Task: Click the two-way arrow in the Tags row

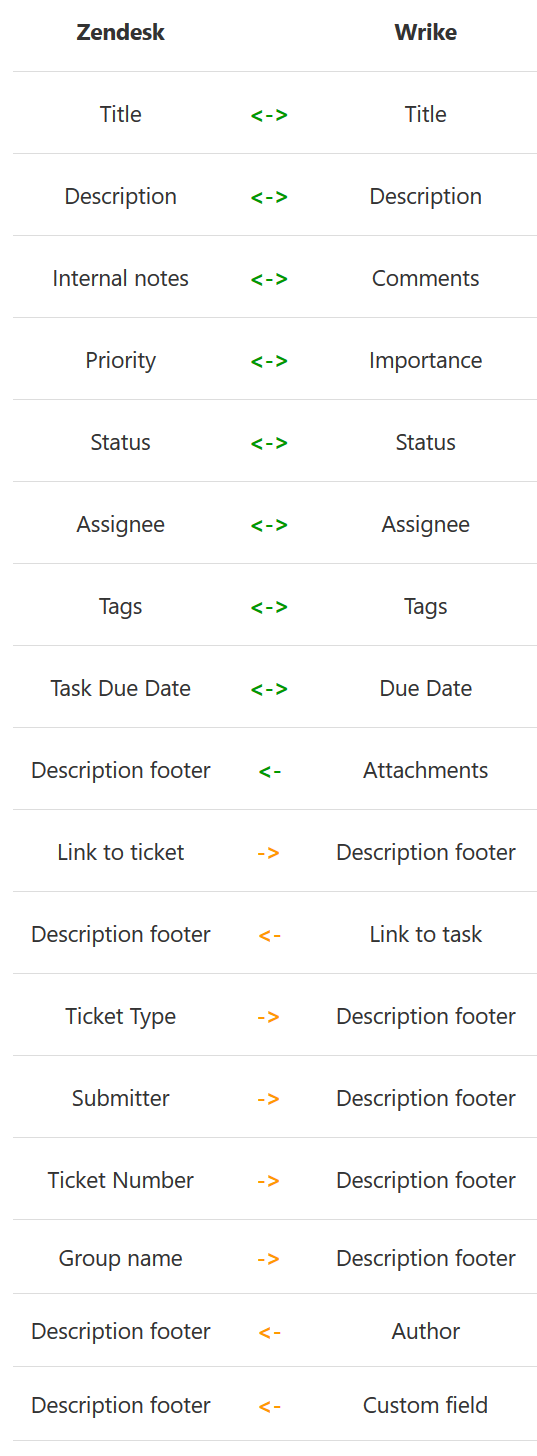Action: point(269,607)
